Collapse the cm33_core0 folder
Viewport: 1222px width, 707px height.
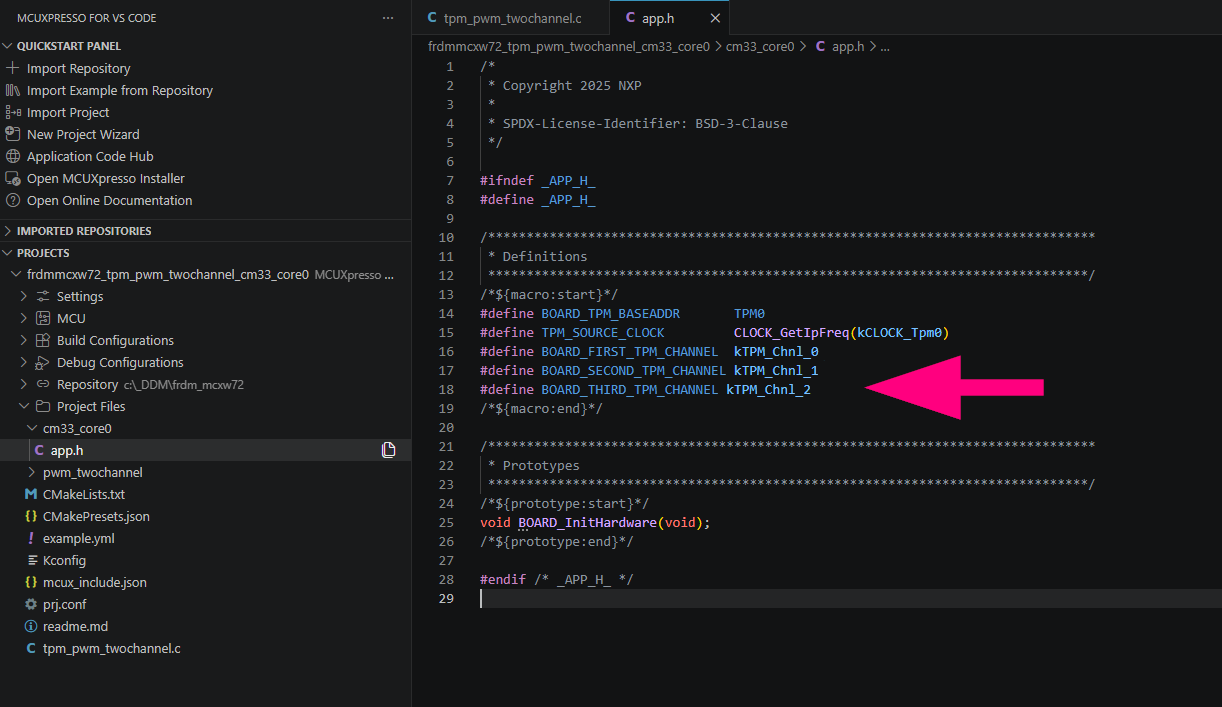33,428
